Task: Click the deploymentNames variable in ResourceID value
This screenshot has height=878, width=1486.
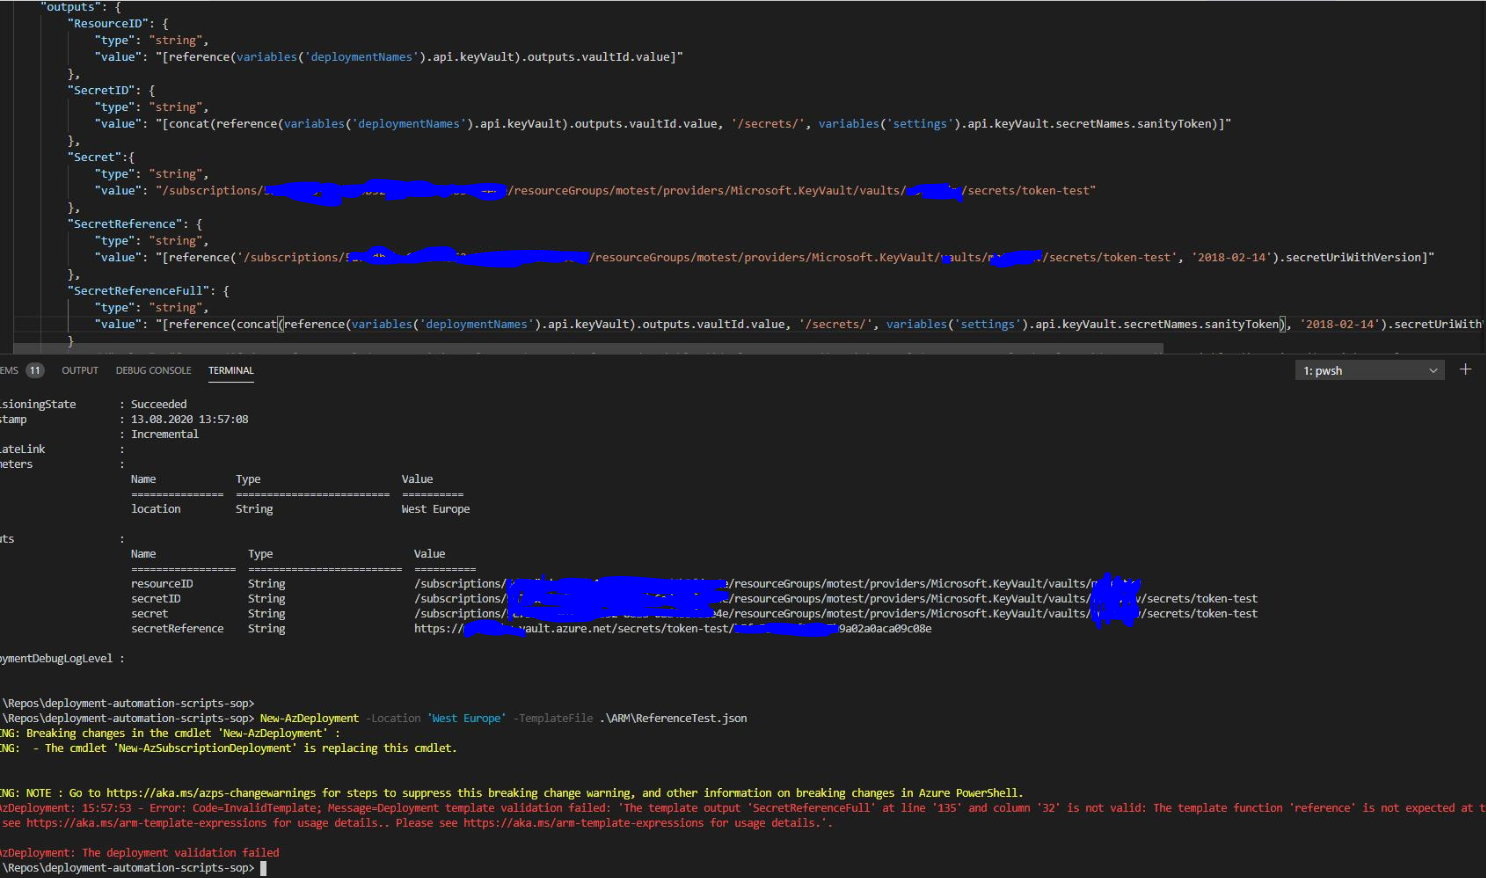Action: (x=362, y=56)
